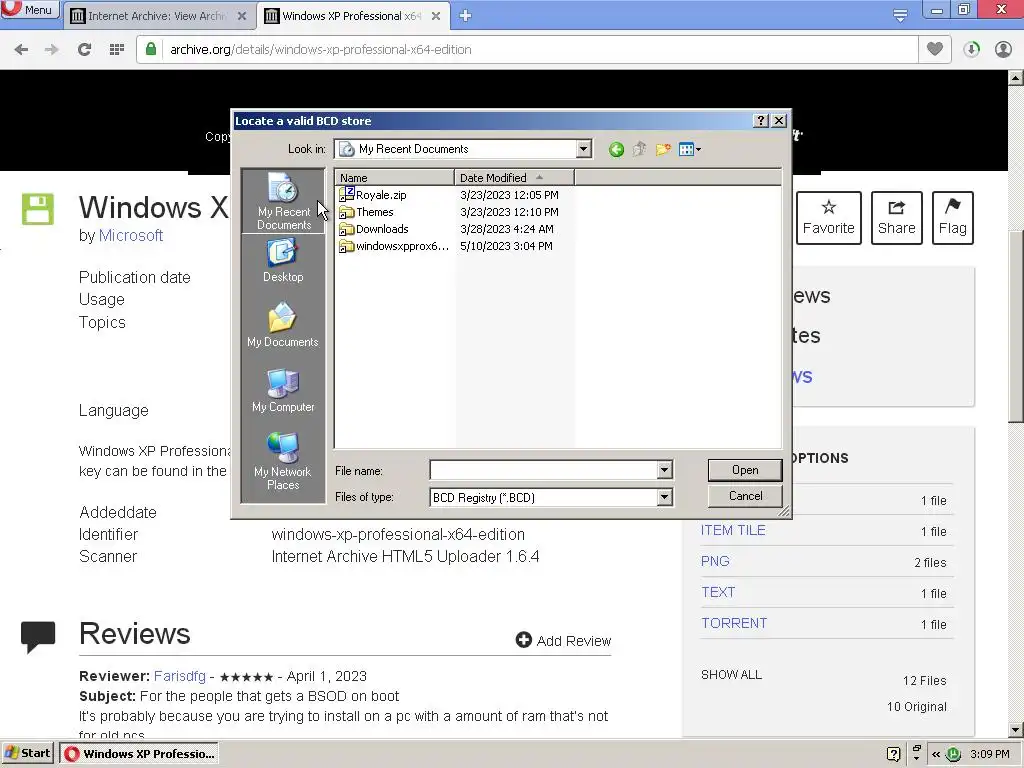The height and width of the screenshot is (768, 1024).
Task: Select the Windows XP Professio... taskbar button
Action: pyautogui.click(x=139, y=754)
